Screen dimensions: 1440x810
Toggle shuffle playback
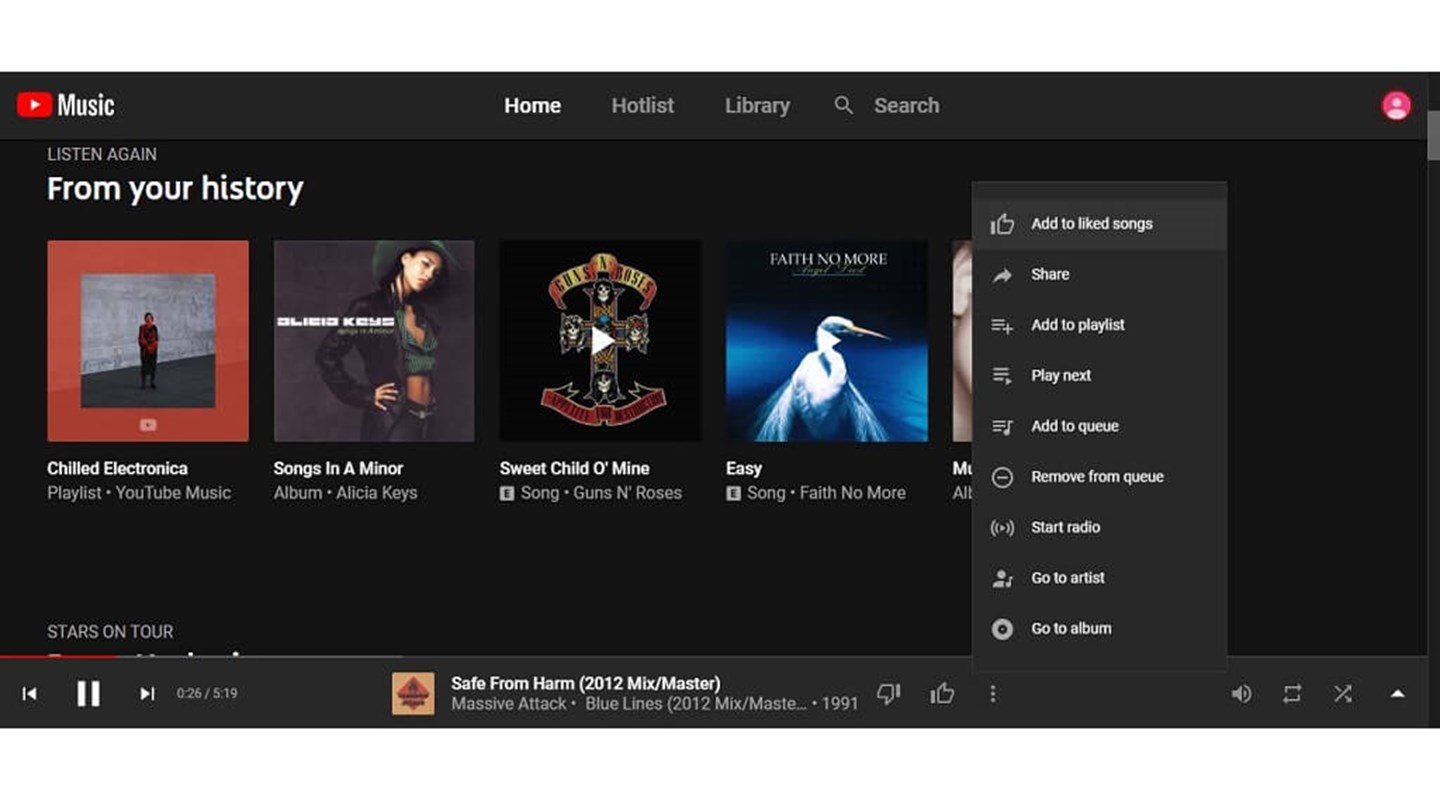(1343, 693)
